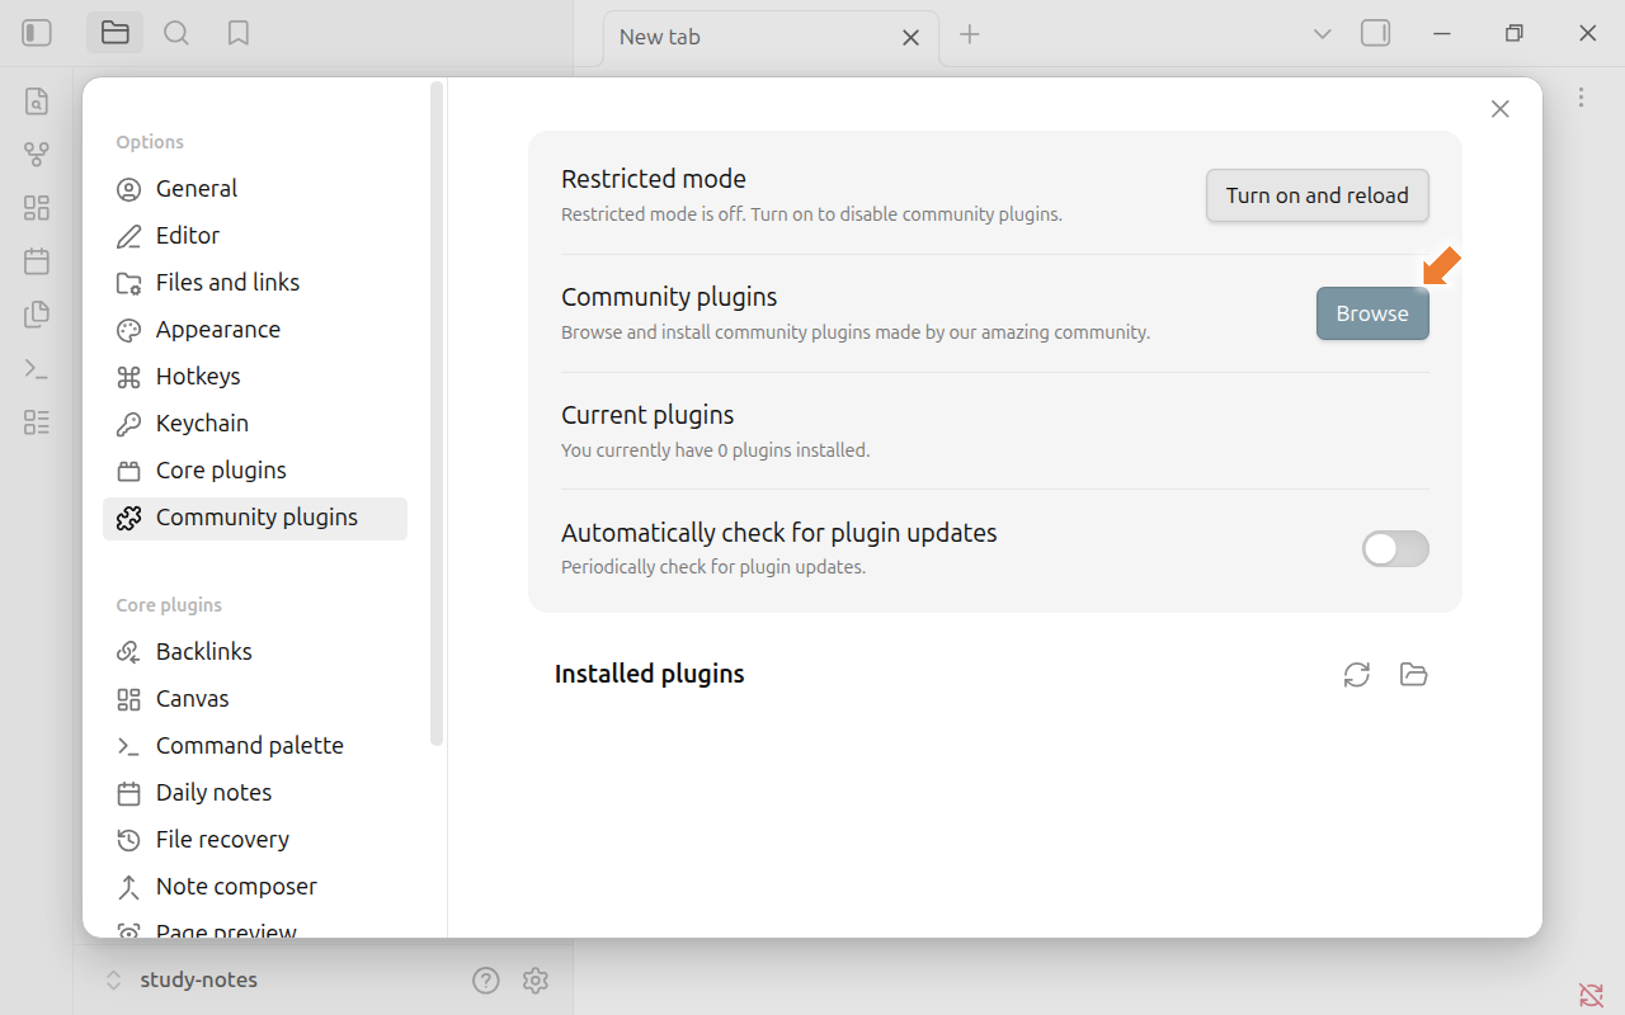This screenshot has height=1015, width=1625.
Task: Open Backlinks plugin settings
Action: [255, 651]
